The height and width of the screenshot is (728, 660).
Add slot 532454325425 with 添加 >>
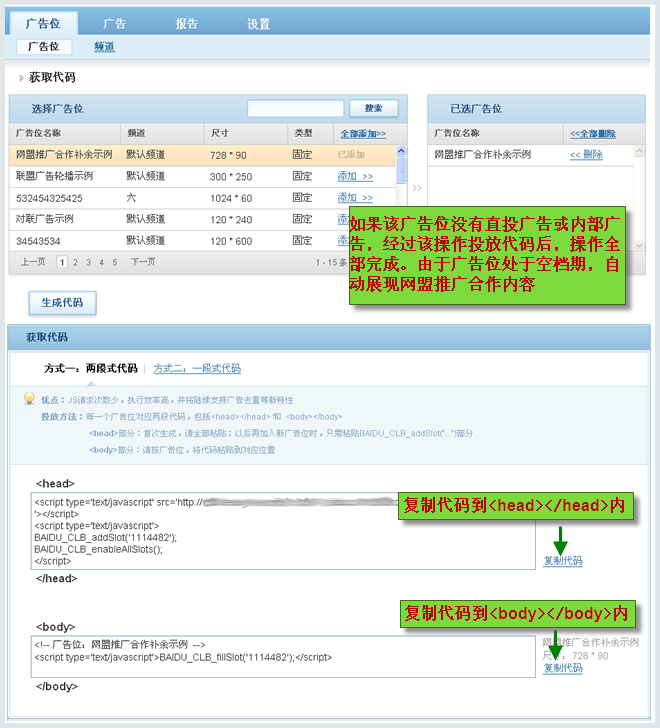pos(355,198)
